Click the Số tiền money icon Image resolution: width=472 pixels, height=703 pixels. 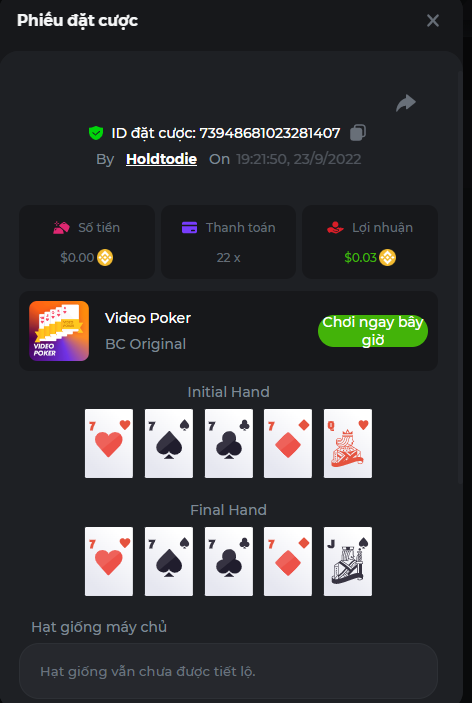pos(61,228)
